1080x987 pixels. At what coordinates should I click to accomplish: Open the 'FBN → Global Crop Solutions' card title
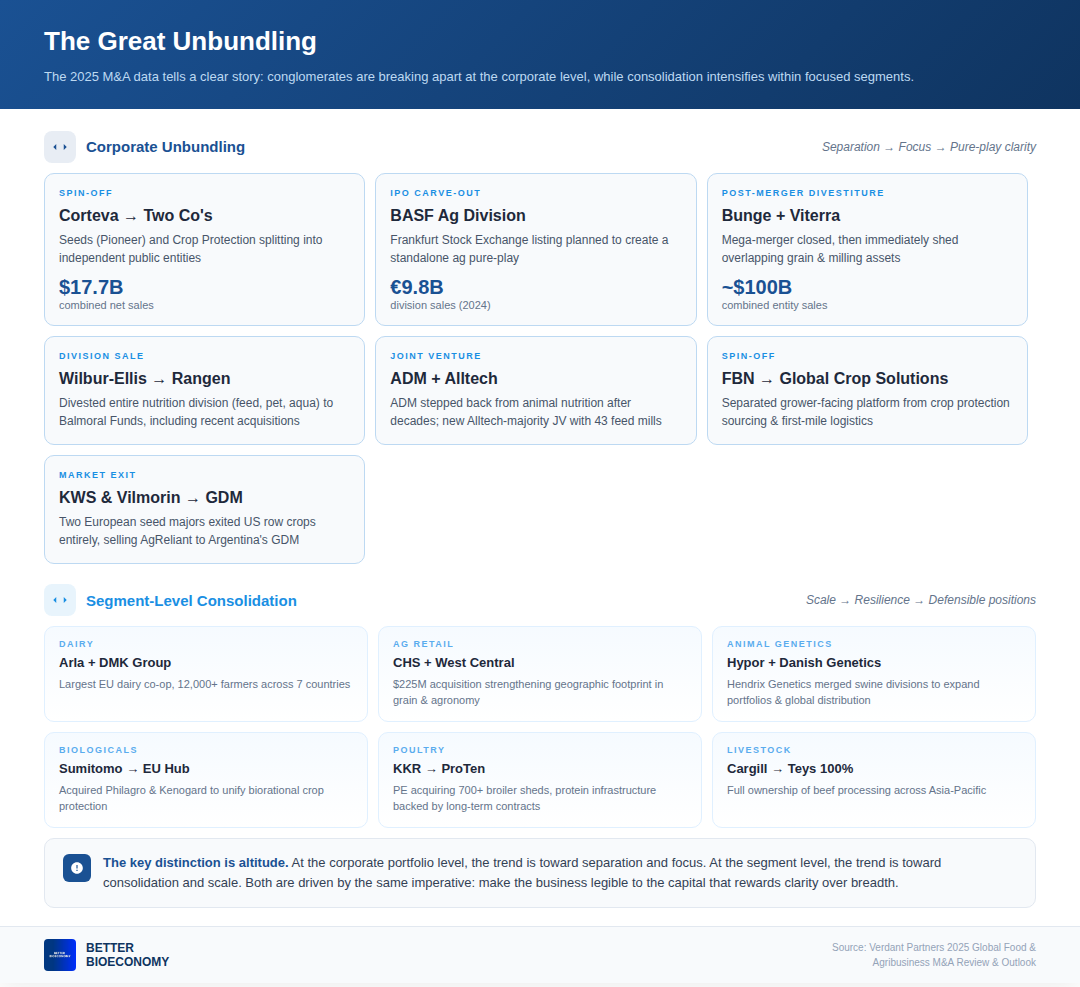tap(835, 379)
